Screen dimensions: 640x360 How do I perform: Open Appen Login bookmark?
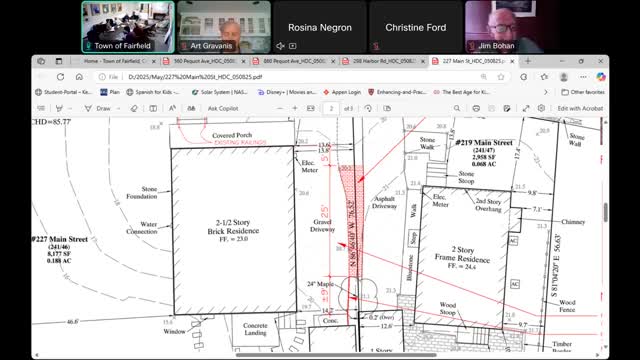coord(342,92)
